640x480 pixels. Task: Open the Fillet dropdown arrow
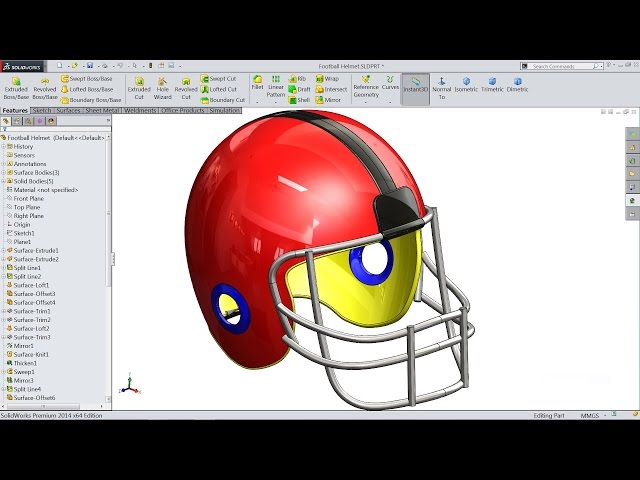(x=257, y=102)
